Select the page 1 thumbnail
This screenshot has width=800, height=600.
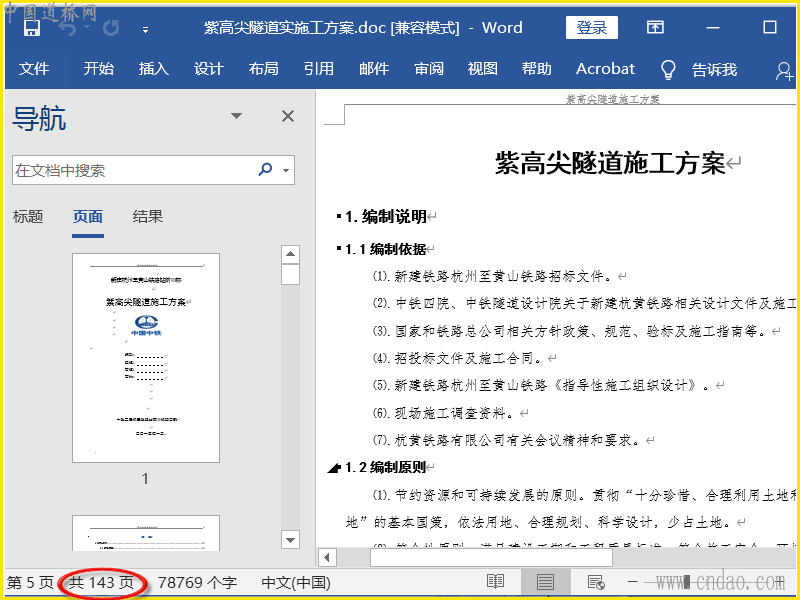point(146,358)
